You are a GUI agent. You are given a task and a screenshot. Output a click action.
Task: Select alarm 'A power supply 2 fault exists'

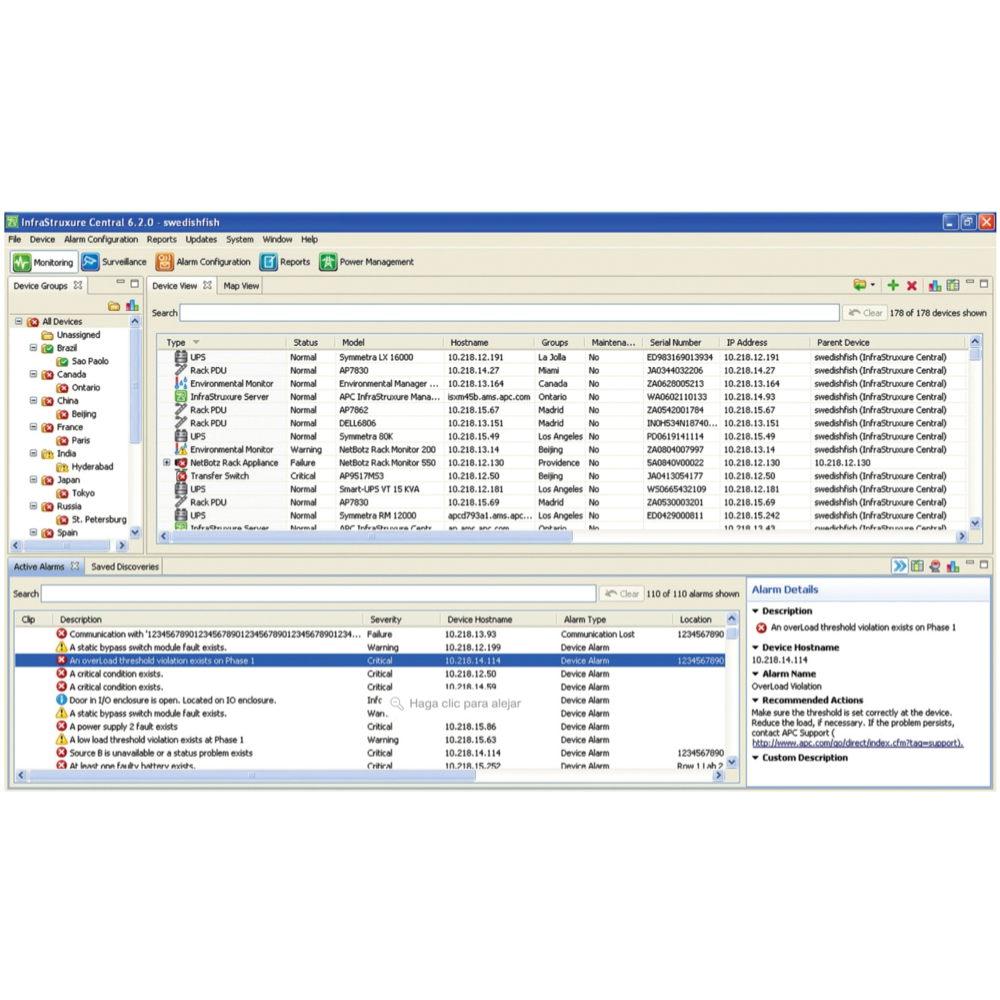coord(370,726)
